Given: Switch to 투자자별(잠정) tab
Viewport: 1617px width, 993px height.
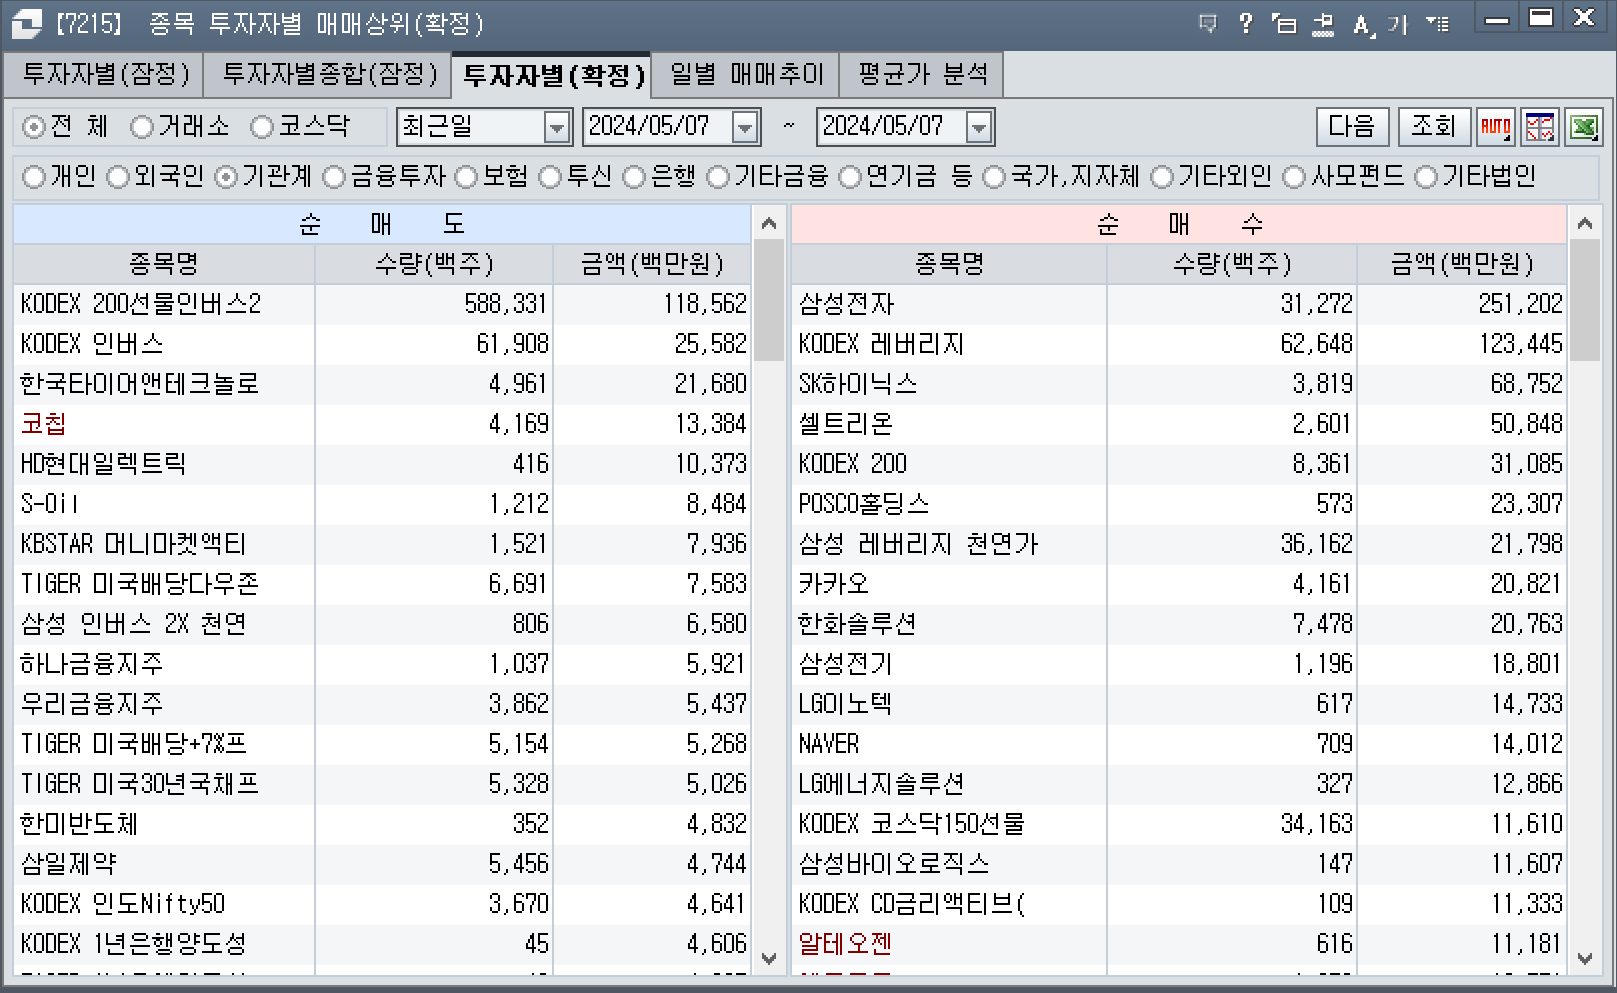Looking at the screenshot, I should 105,74.
